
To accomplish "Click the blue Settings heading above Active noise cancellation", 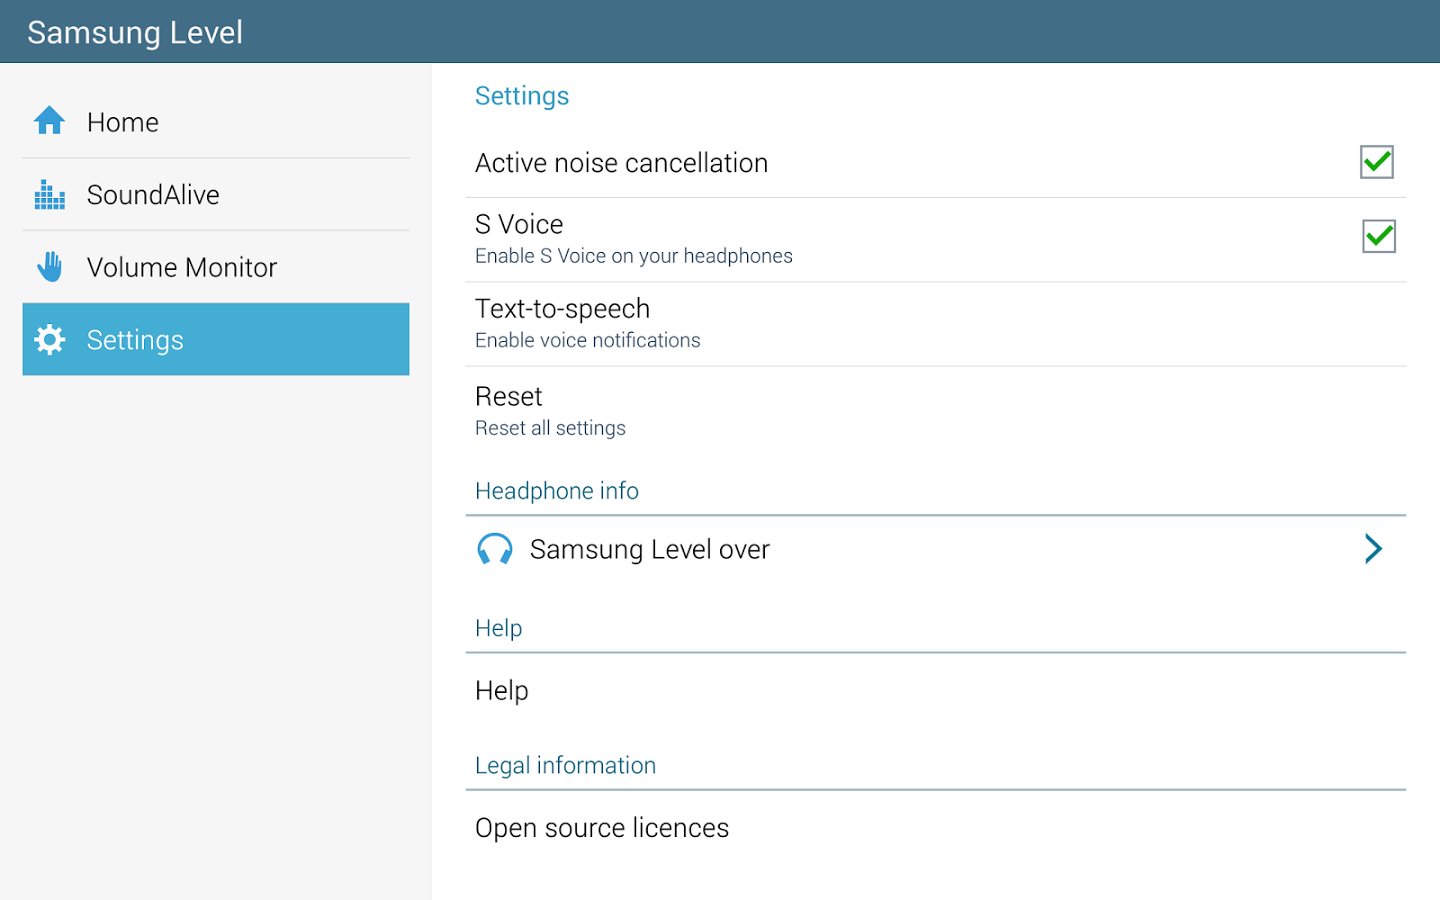I will 522,96.
